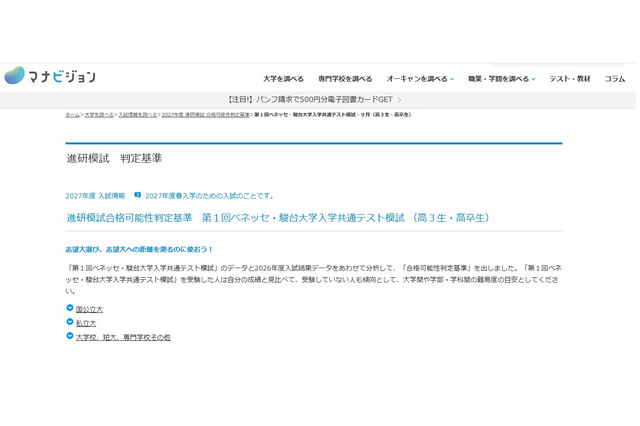Expand the 職業・学問を調べる dropdown

502,79
